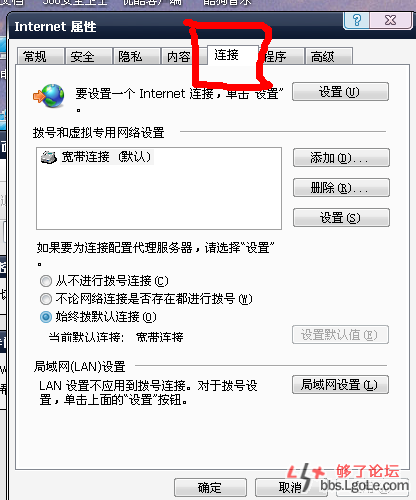
Task: Close the Internet 属性 dialog with X
Action: point(390,21)
